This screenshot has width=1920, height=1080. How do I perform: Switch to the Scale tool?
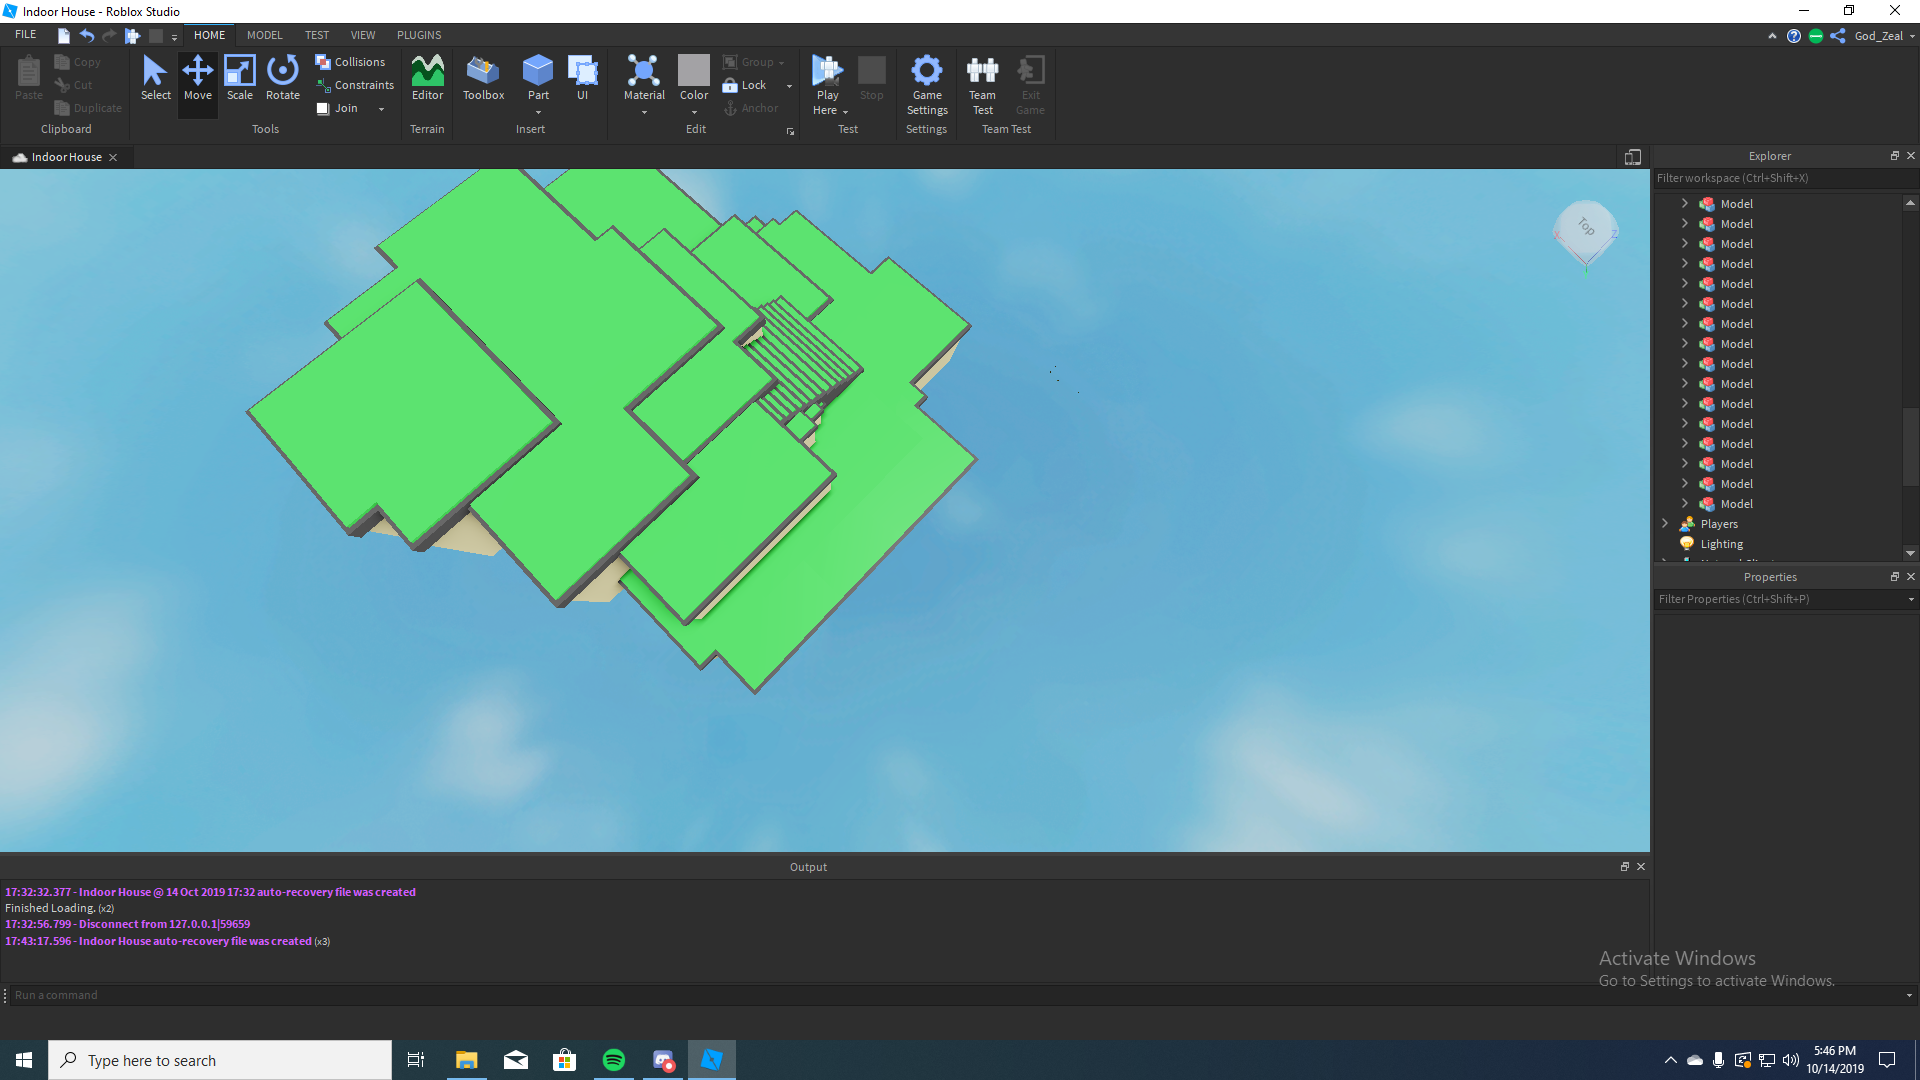[240, 80]
